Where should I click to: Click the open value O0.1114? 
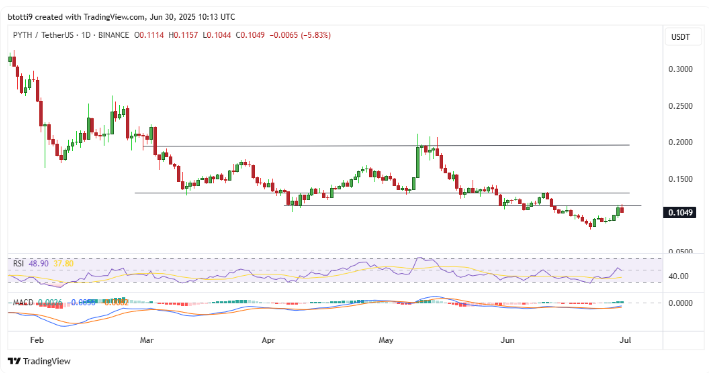tap(149, 35)
